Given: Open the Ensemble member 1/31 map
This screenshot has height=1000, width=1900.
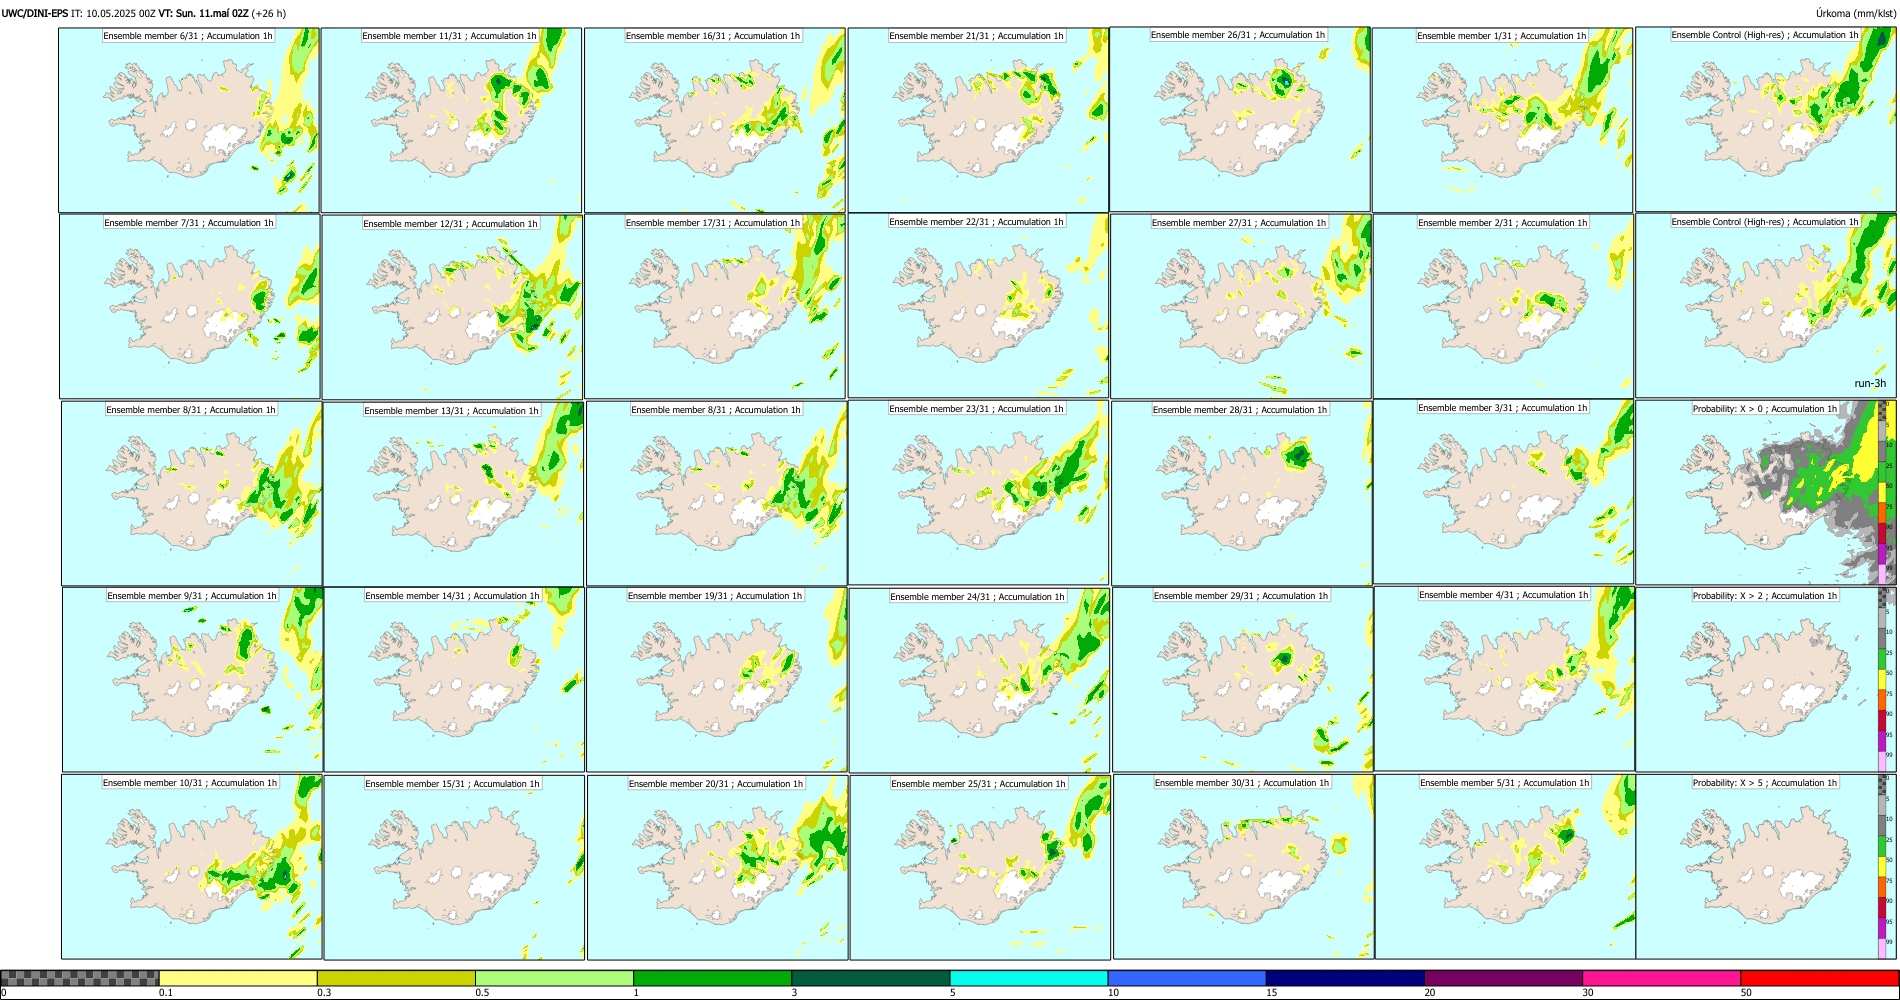Looking at the screenshot, I should [x=1502, y=120].
